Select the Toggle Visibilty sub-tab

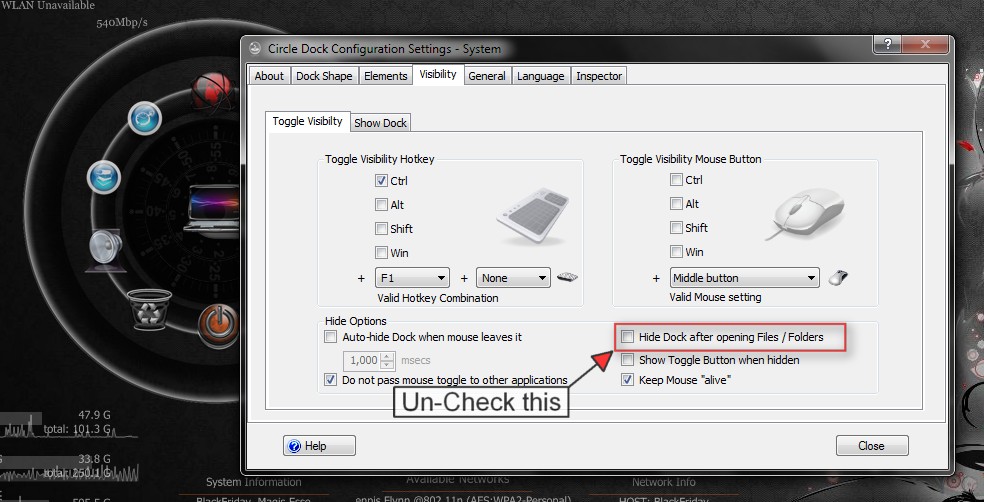308,121
